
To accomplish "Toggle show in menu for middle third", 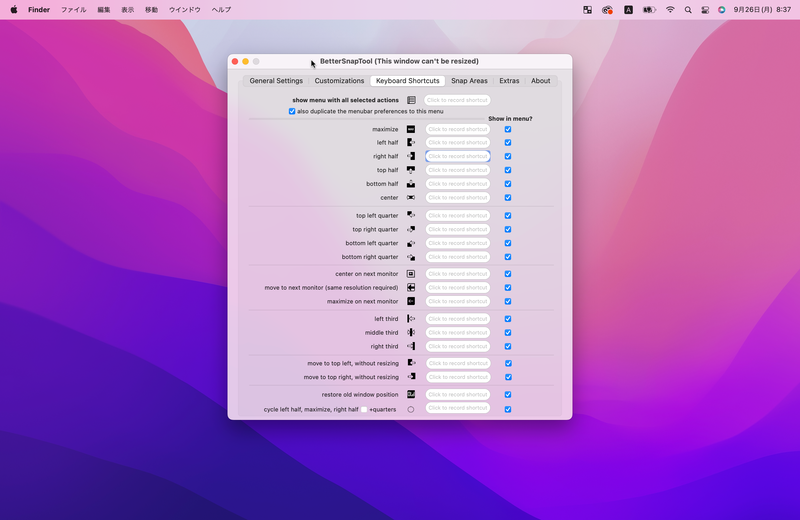I will [x=508, y=333].
